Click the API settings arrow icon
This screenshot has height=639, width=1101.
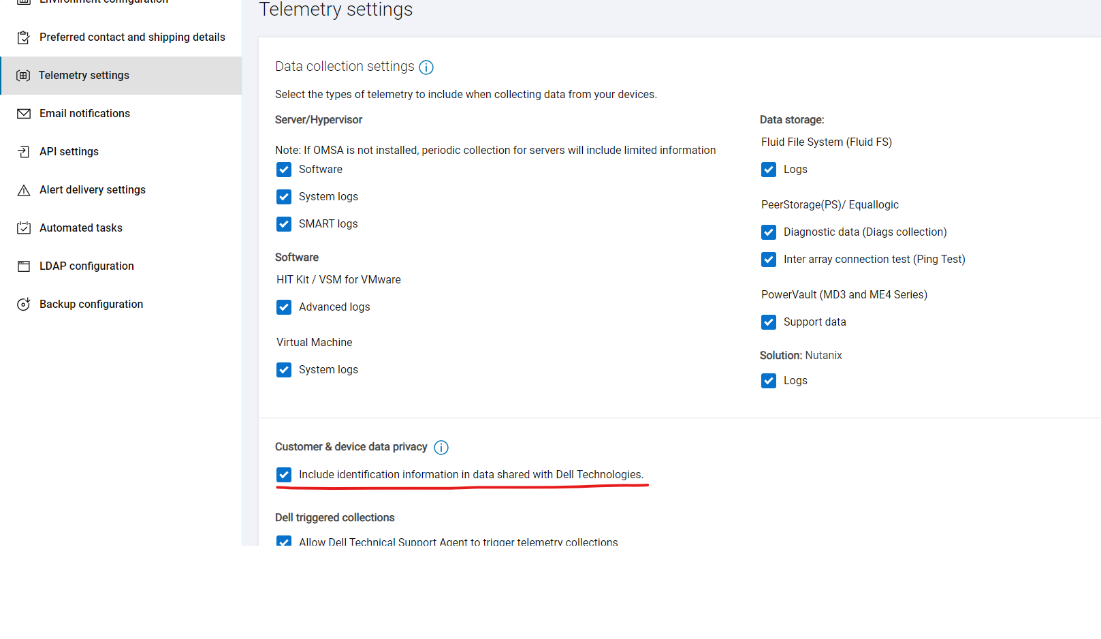[x=24, y=152]
